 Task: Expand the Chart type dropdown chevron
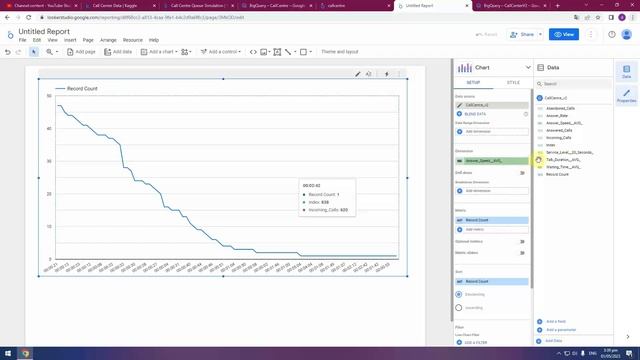coord(528,67)
